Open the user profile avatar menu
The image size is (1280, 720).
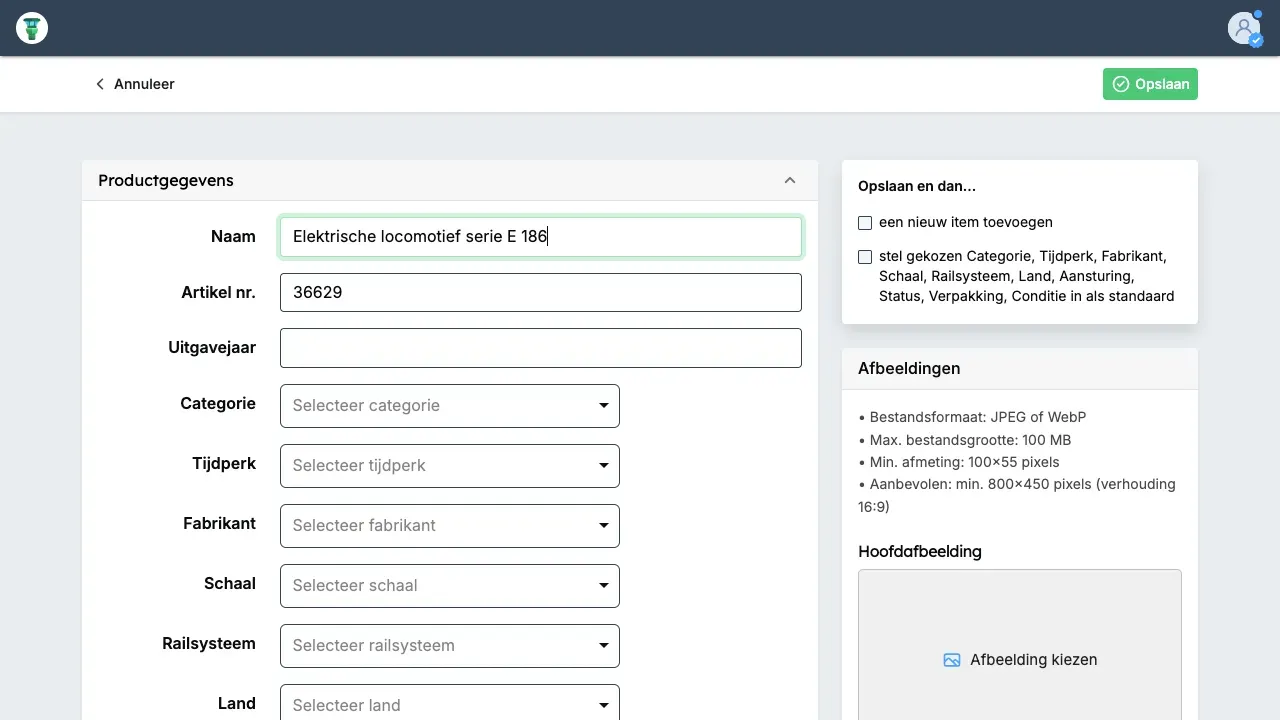pos(1244,28)
